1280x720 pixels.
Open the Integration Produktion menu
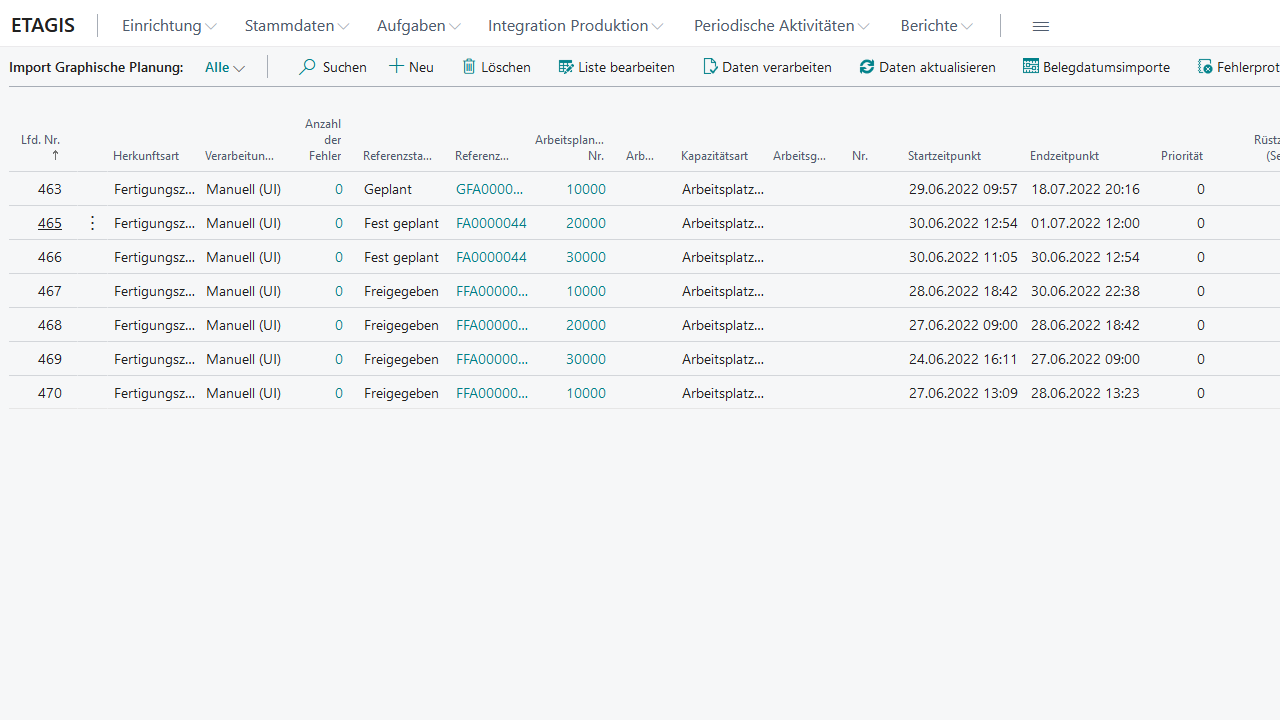tap(576, 26)
